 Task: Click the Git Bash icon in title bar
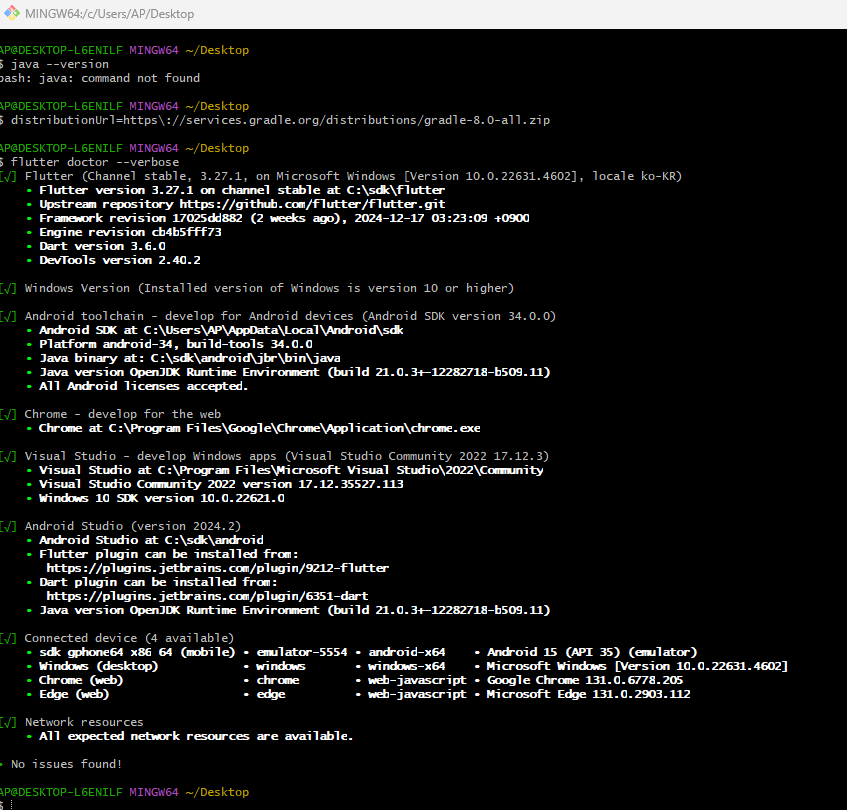[12, 13]
